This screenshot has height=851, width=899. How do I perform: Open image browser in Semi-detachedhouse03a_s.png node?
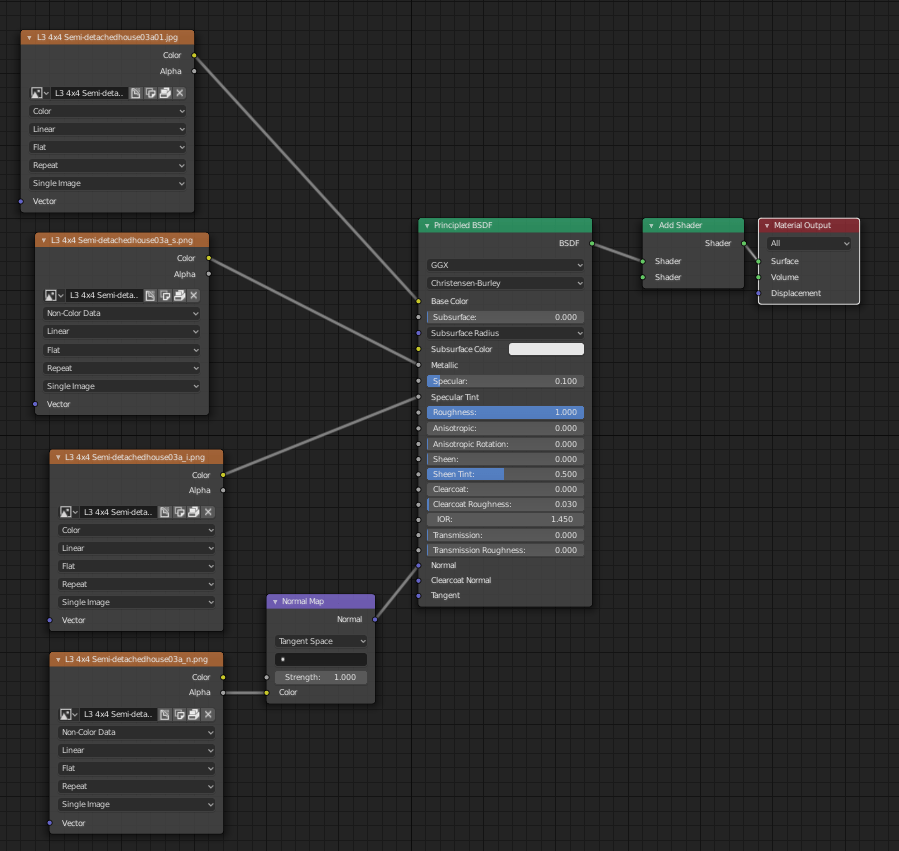point(54,295)
